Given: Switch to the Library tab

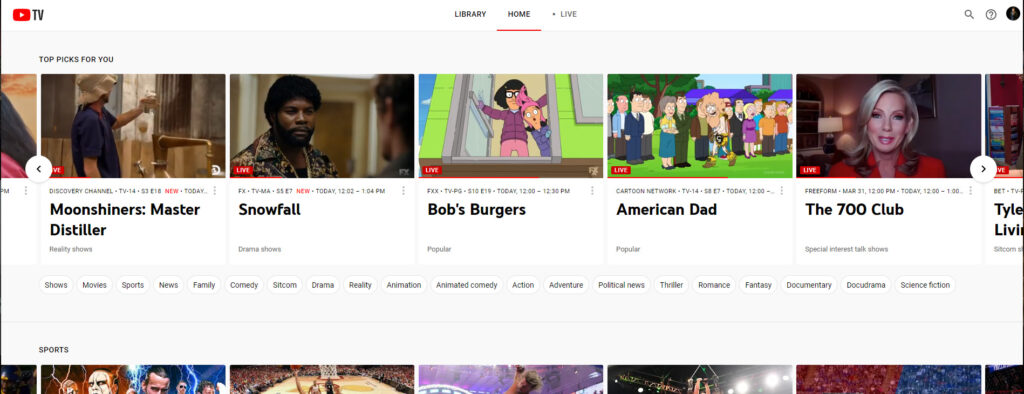Looking at the screenshot, I should tap(470, 14).
